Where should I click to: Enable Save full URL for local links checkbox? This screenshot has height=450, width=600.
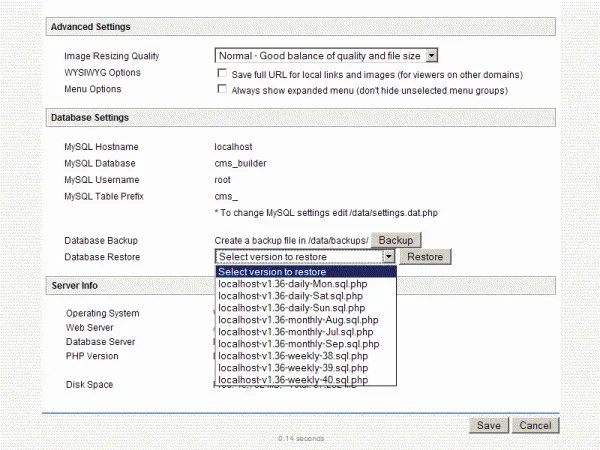(221, 74)
